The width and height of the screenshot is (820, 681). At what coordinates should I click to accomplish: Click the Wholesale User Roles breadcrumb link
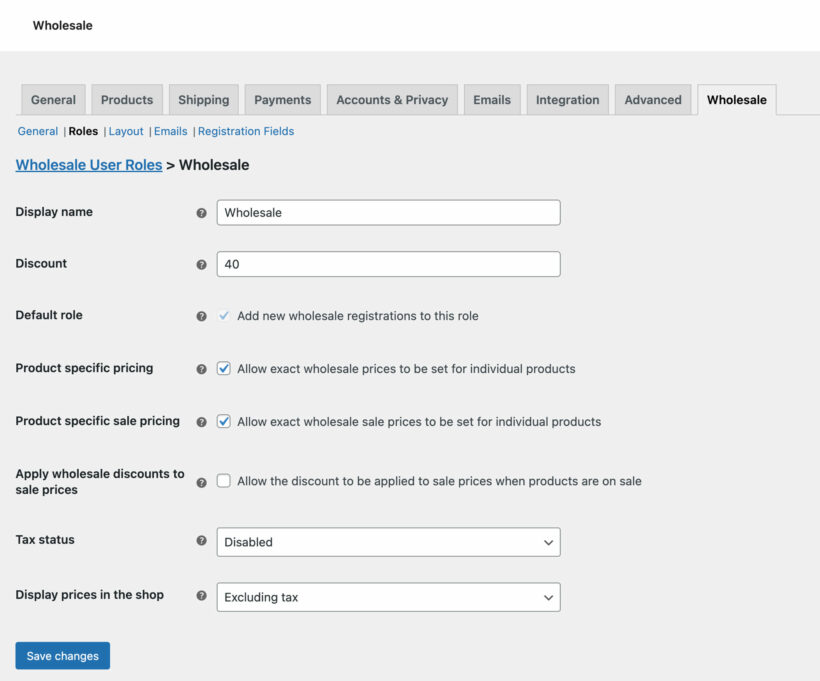point(87,164)
